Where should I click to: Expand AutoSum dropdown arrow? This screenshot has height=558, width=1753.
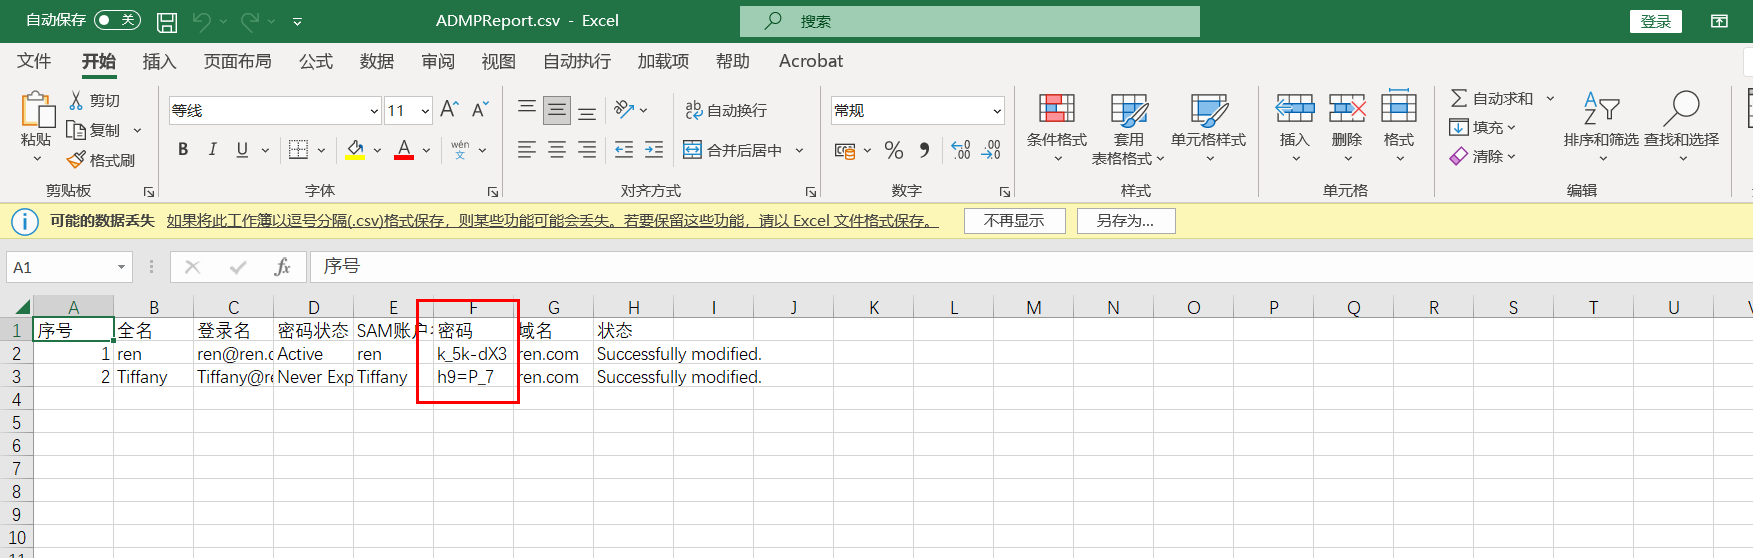click(x=1550, y=98)
